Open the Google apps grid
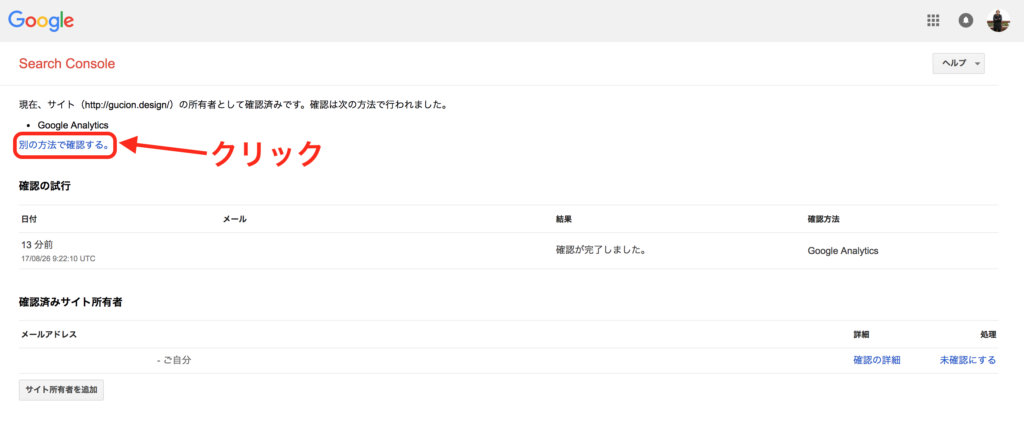This screenshot has height=434, width=1024. (933, 20)
